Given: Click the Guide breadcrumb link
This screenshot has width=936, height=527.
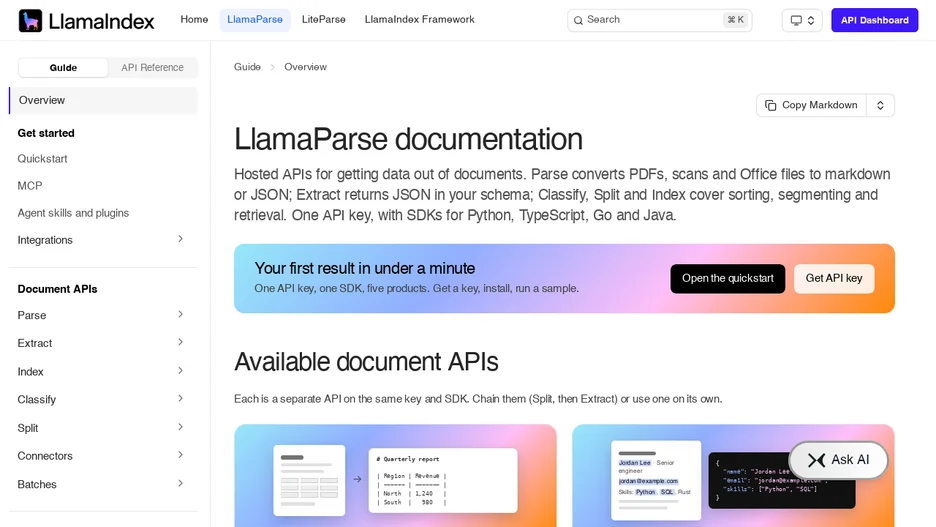Looking at the screenshot, I should point(247,67).
